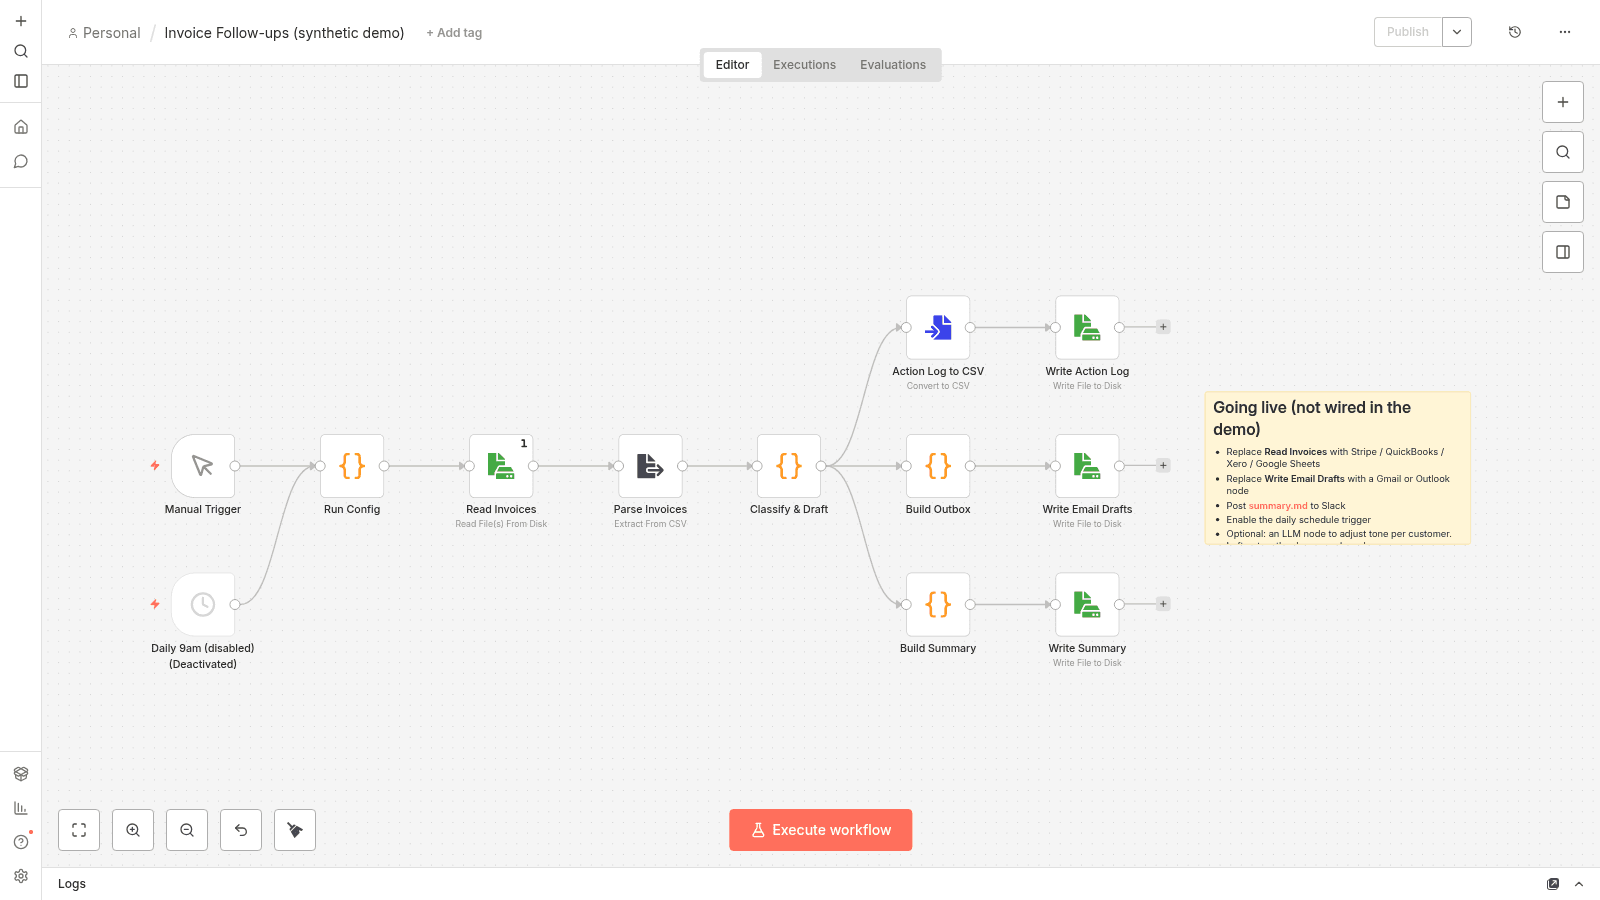1600x900 pixels.
Task: Add a node with the plus panel button
Action: 1563,102
